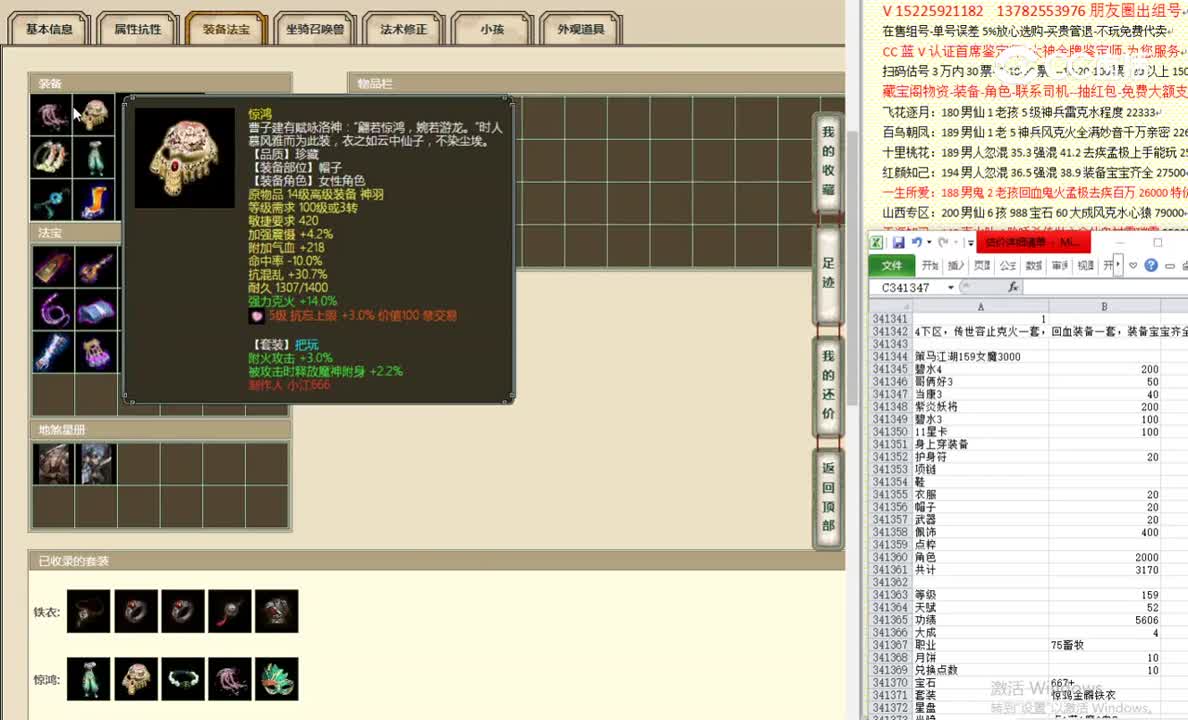Open the Name Box dropdown showing C341347
Image resolution: width=1188 pixels, height=720 pixels.
(x=951, y=286)
